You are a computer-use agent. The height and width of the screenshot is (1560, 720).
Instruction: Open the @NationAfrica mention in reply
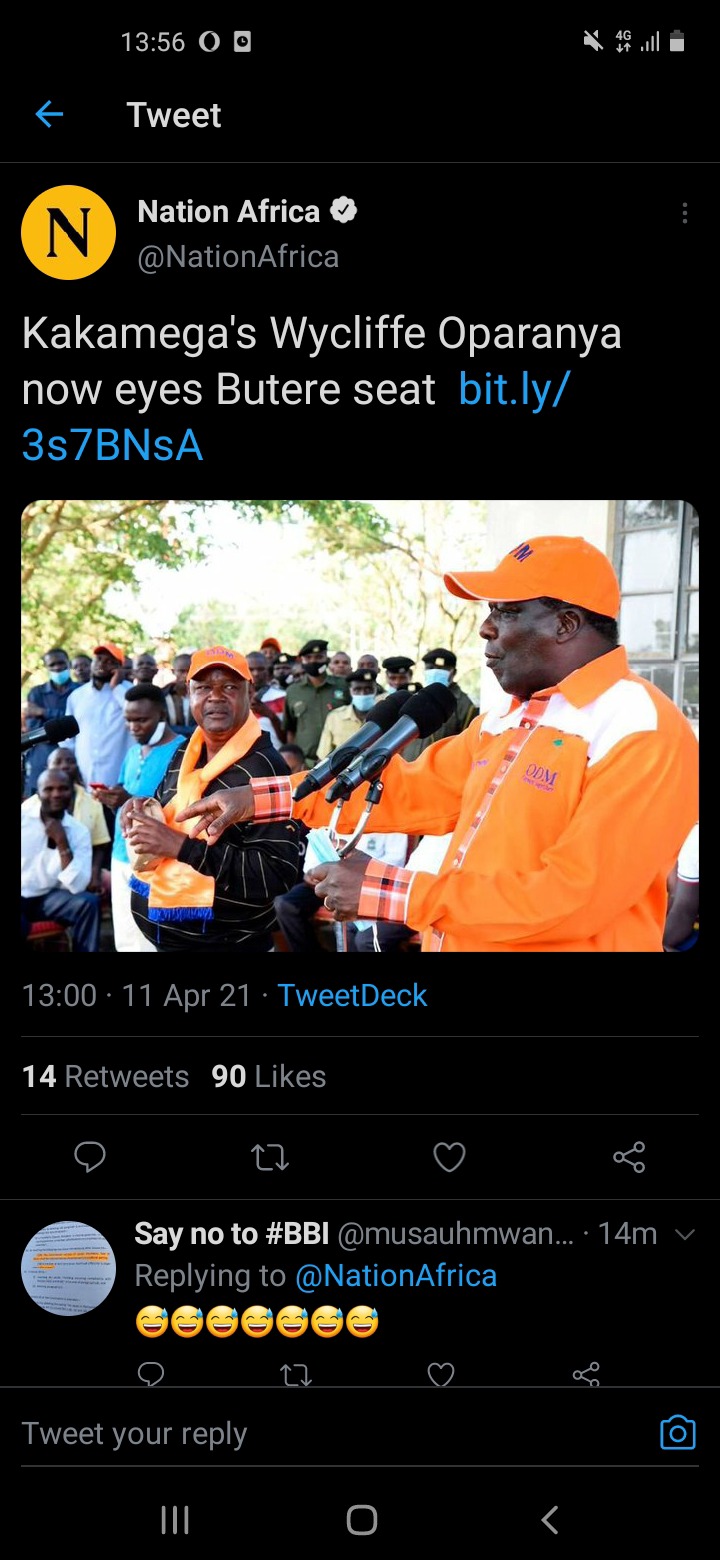[x=396, y=1276]
